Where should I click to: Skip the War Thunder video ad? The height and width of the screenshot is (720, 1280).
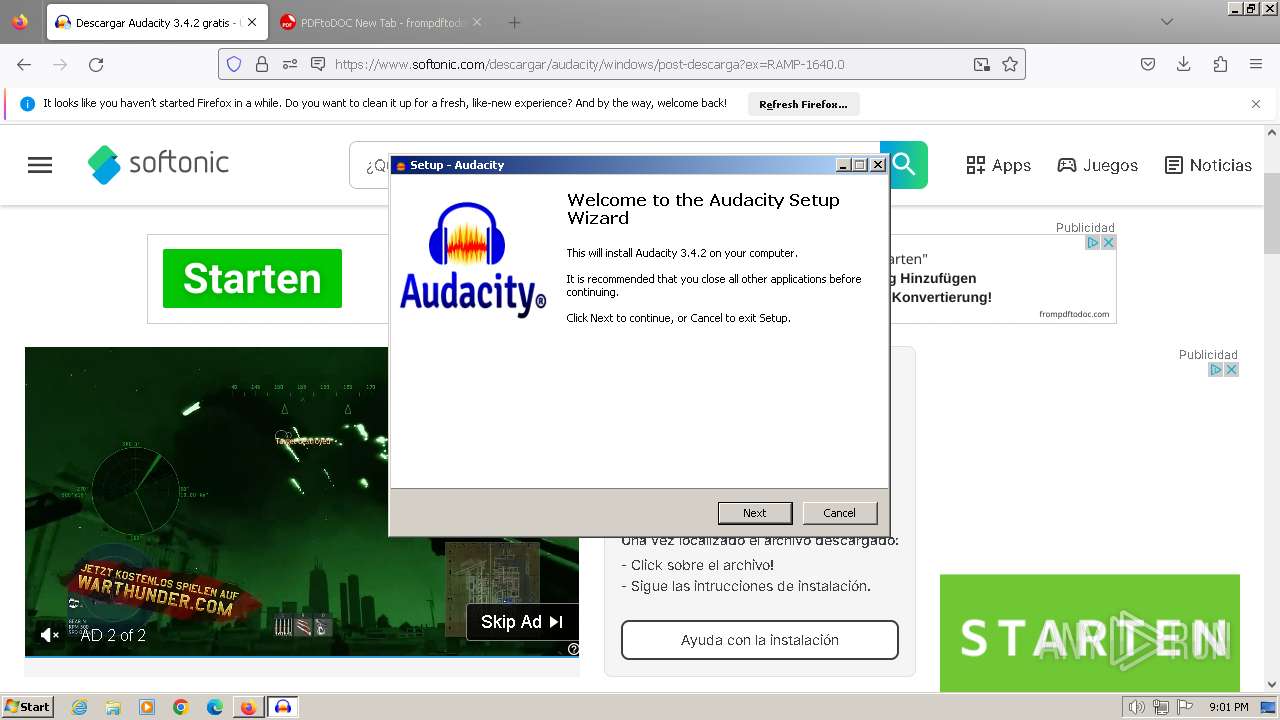(522, 622)
